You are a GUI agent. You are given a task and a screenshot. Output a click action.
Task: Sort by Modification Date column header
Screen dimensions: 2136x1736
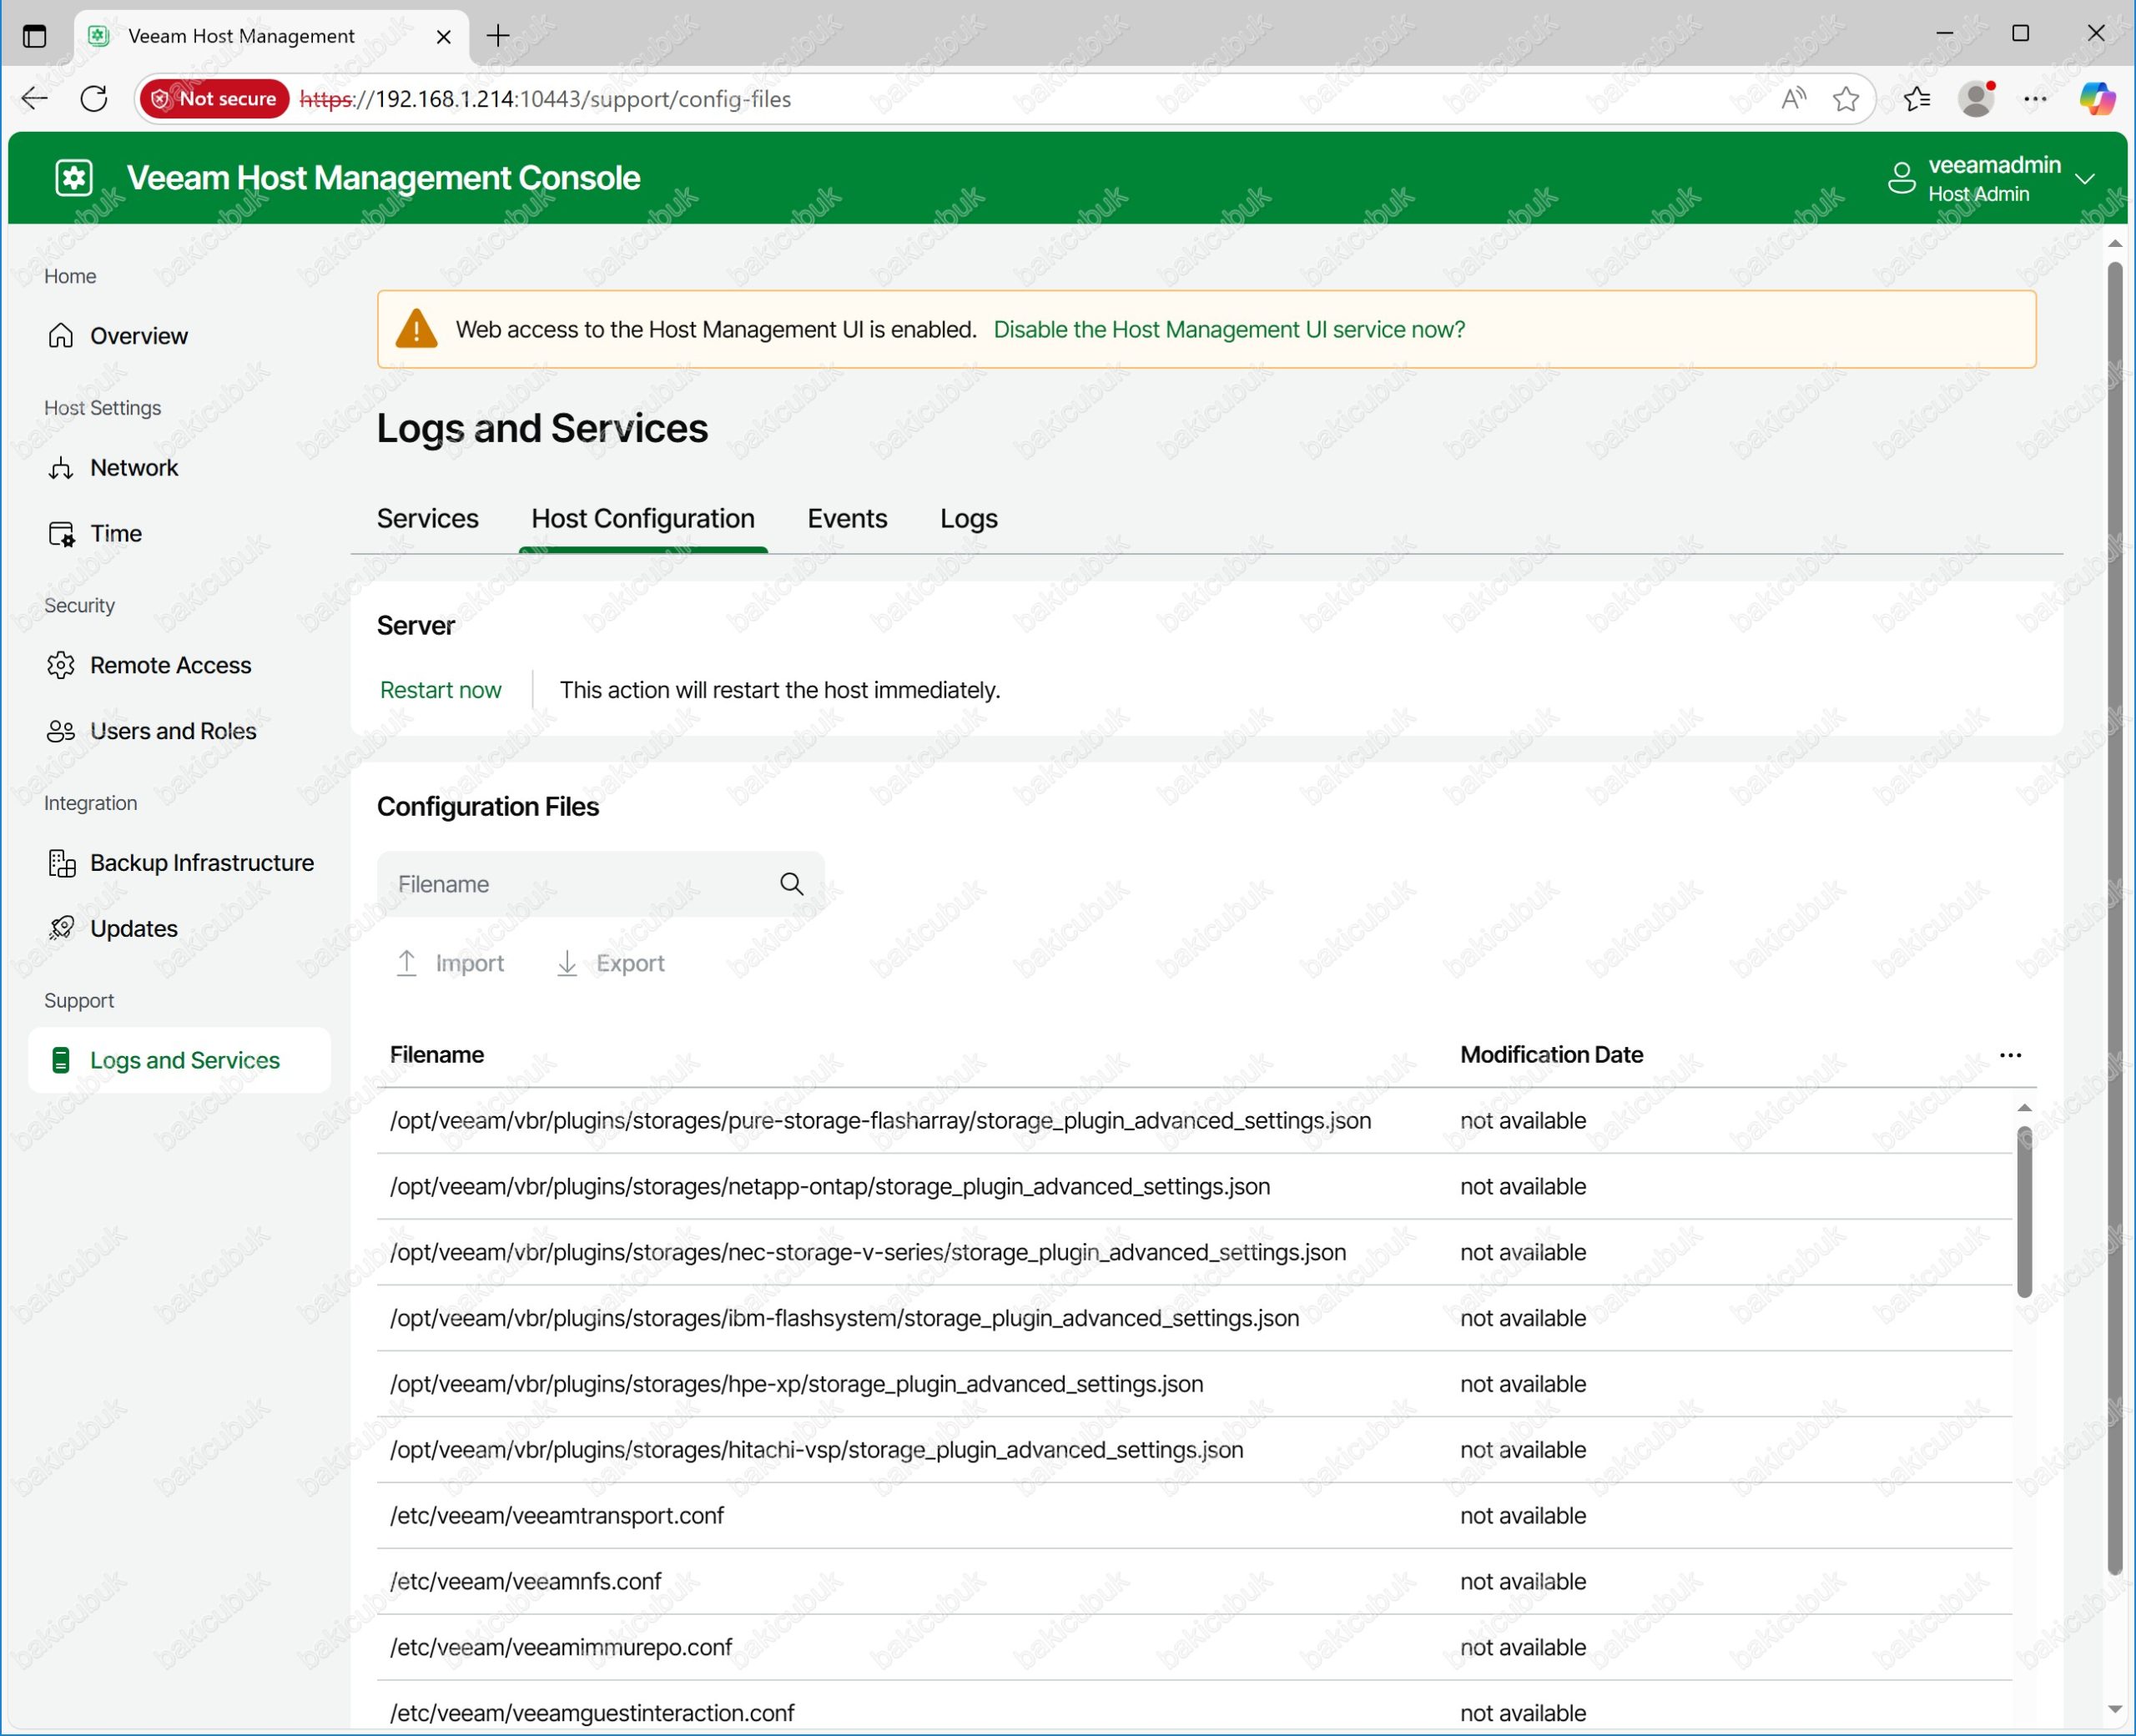click(1551, 1054)
